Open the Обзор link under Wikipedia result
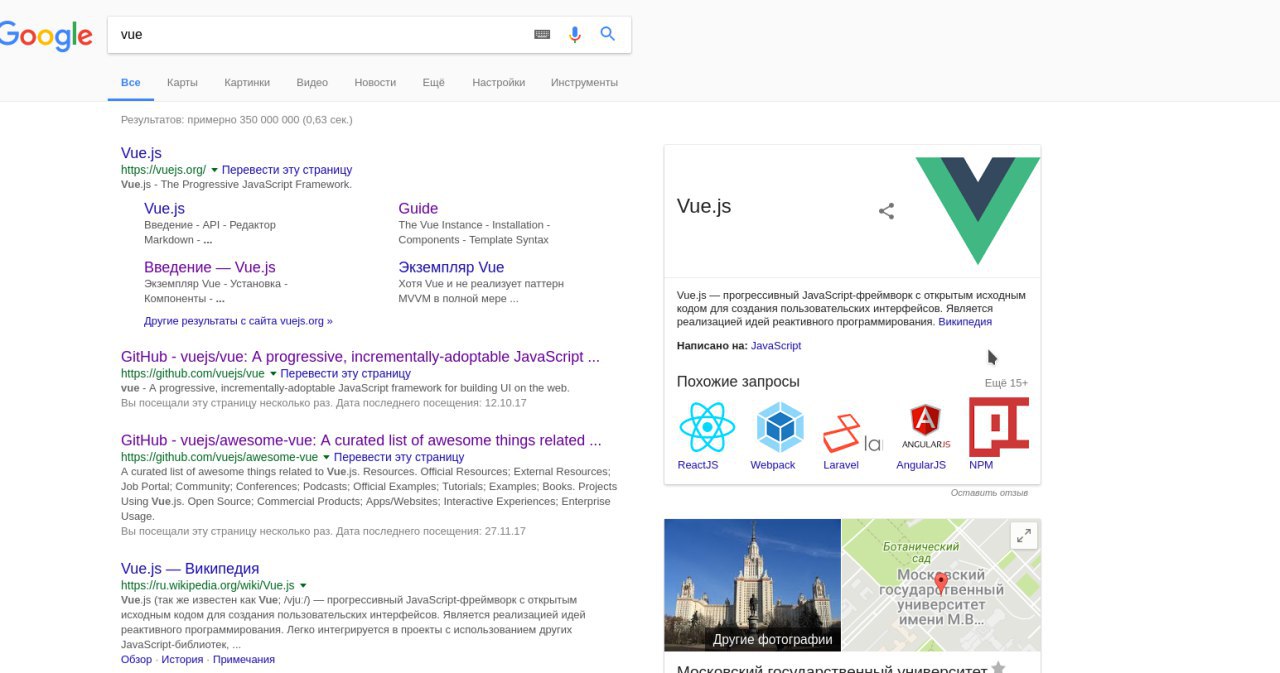The height and width of the screenshot is (673, 1280). coord(136,659)
